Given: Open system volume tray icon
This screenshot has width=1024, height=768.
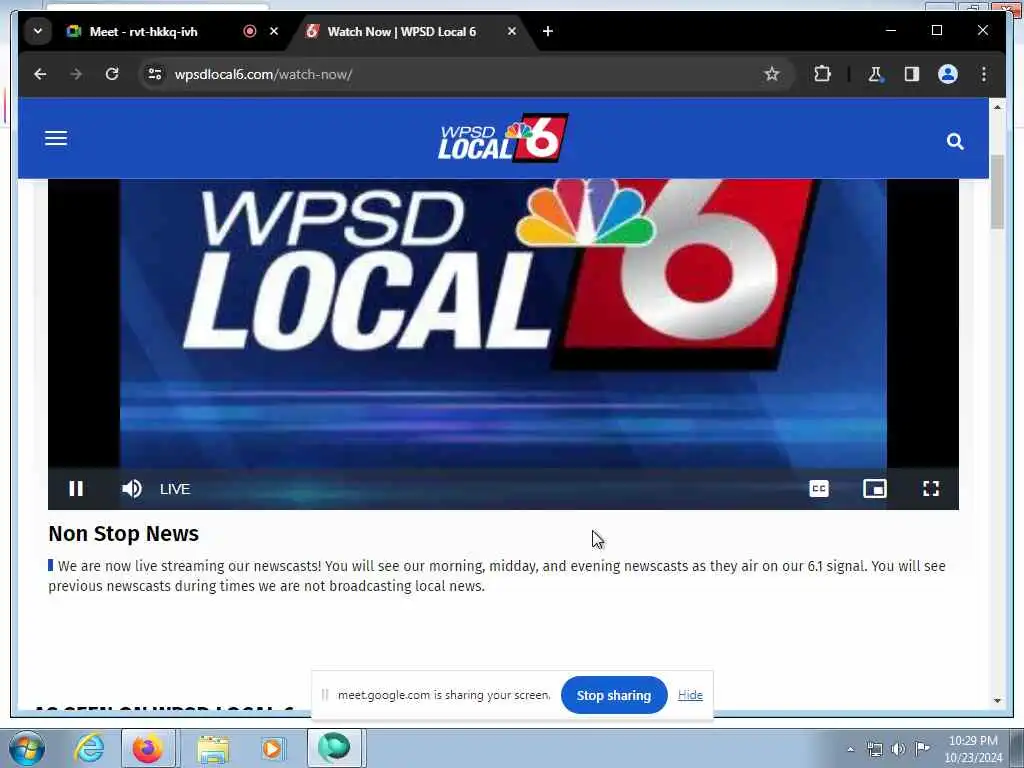Looking at the screenshot, I should [899, 749].
